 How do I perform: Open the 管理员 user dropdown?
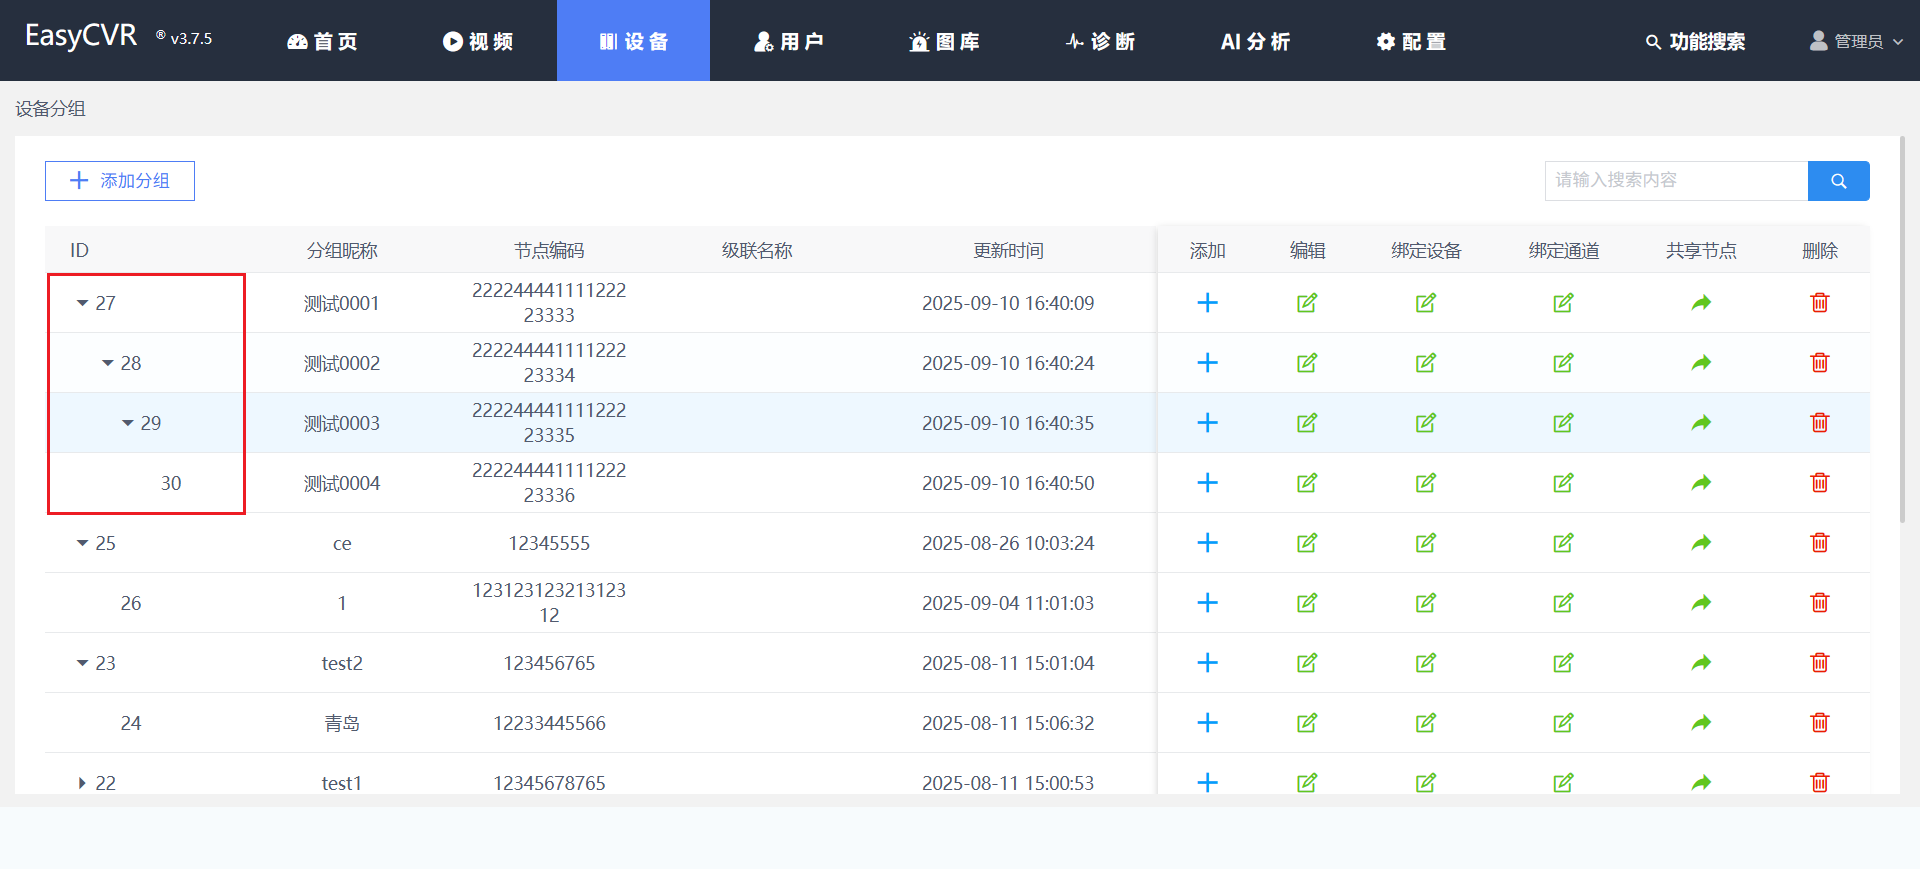tap(1856, 41)
